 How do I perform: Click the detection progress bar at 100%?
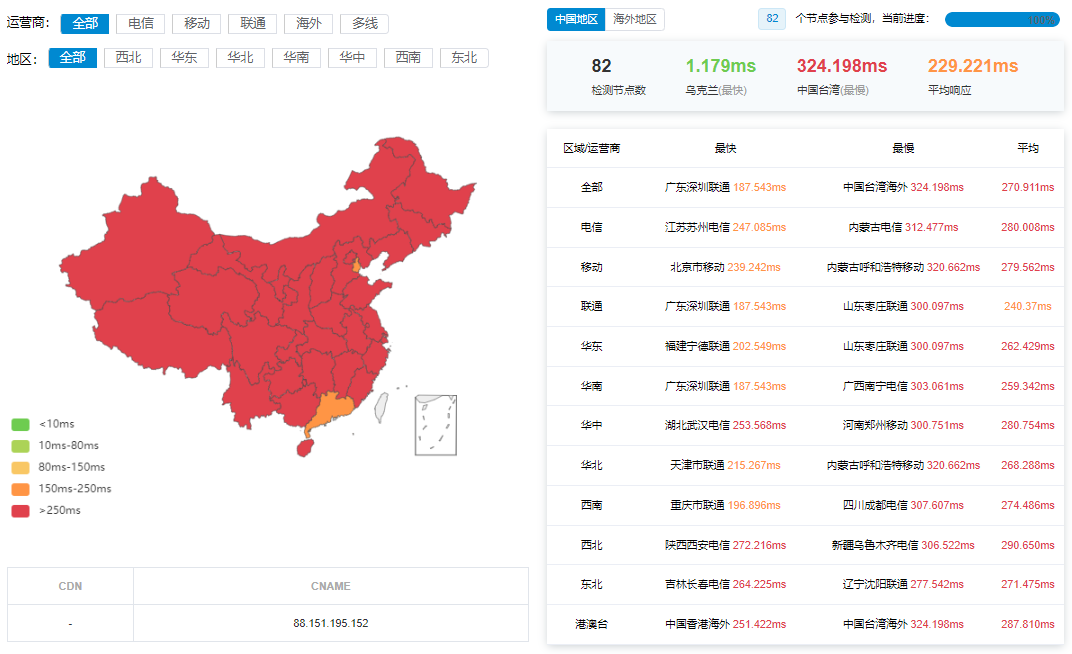click(1001, 19)
